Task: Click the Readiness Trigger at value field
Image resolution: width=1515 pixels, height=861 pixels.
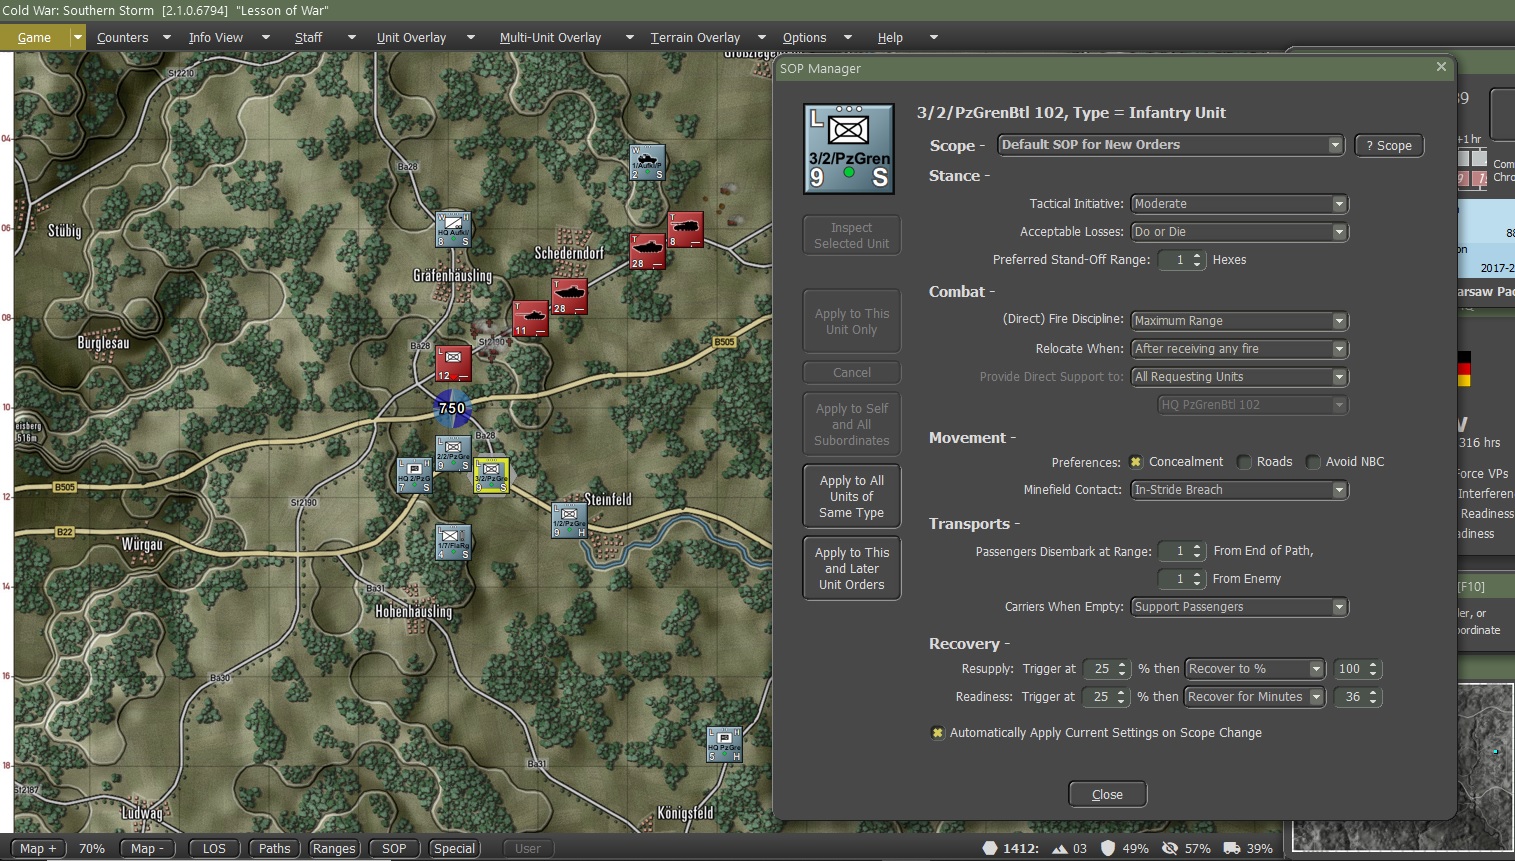Action: 1106,697
